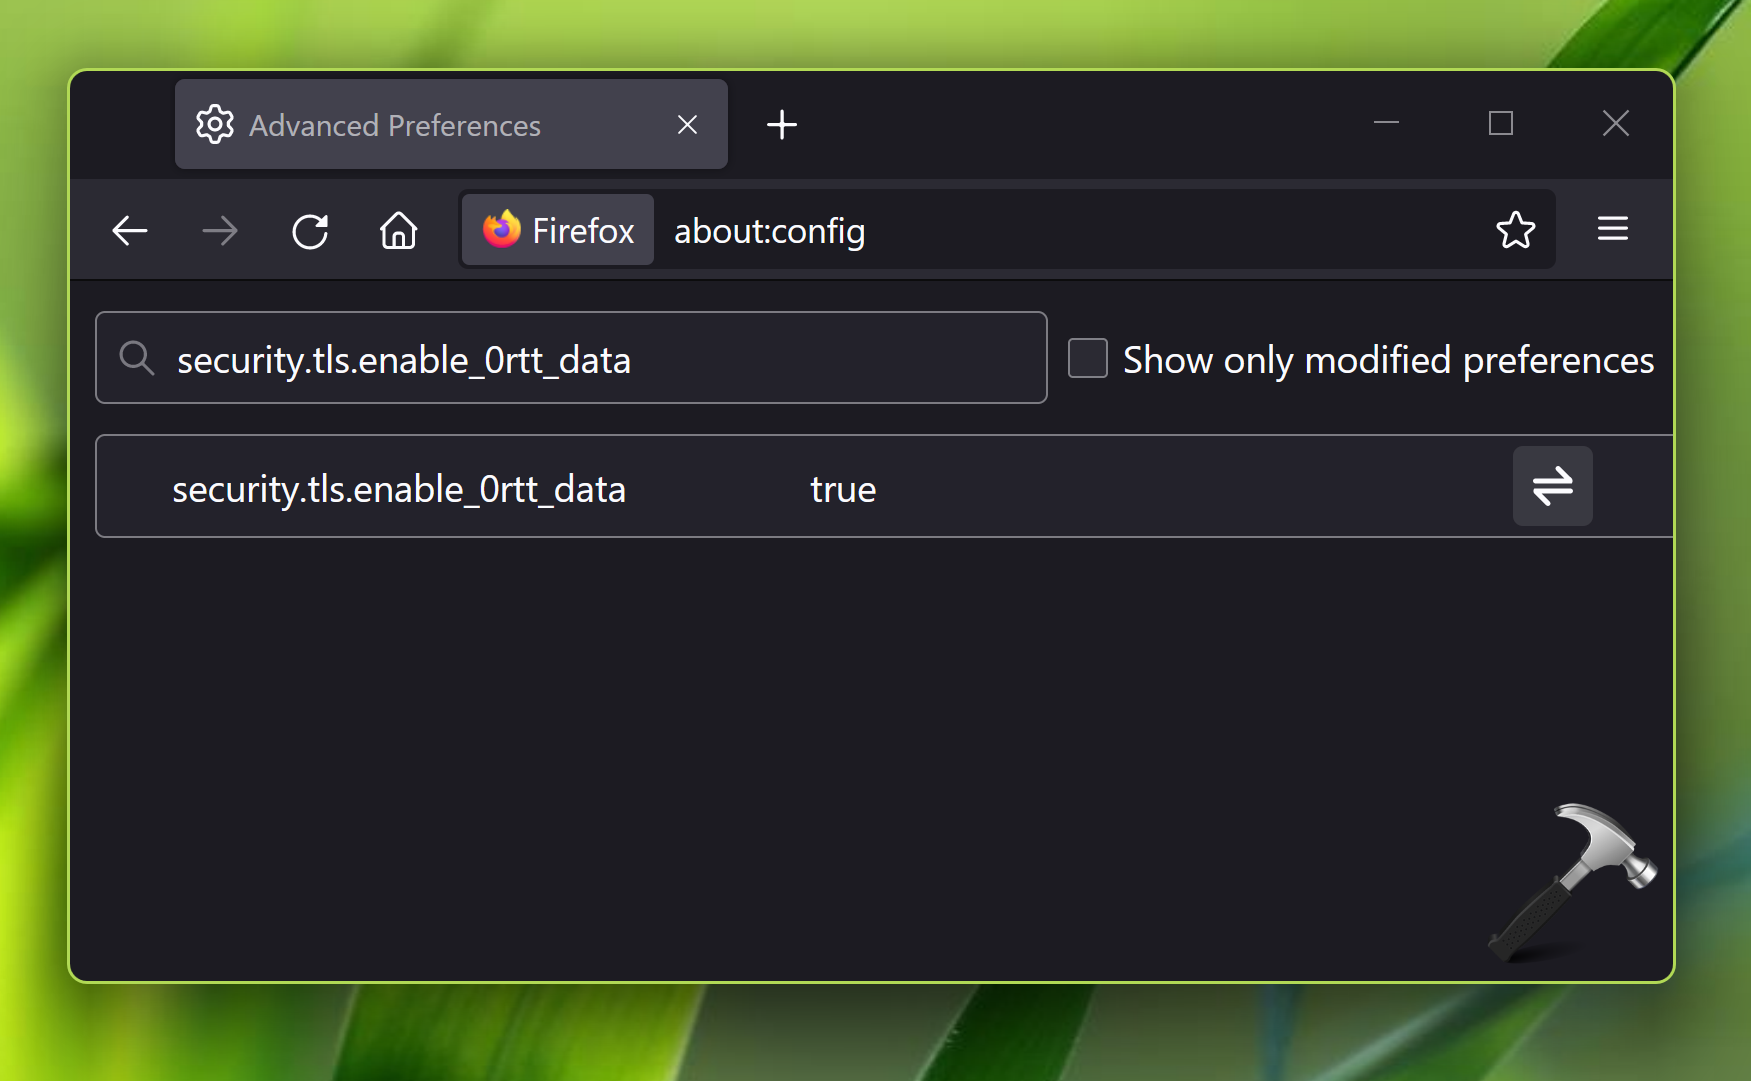Click the Show only modified preferences label
1751x1081 pixels.
1388,360
